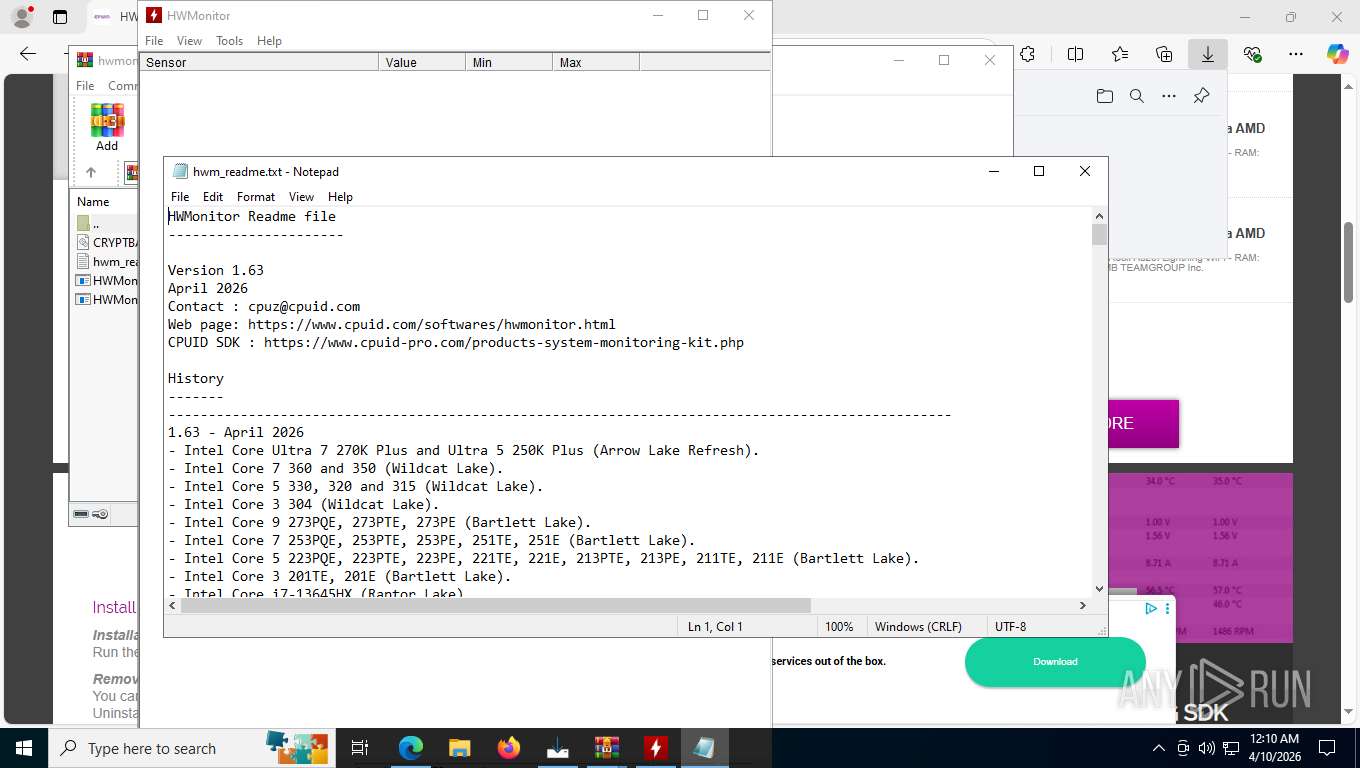This screenshot has width=1360, height=768.
Task: Open HWMonitor Help menu
Action: 269,41
